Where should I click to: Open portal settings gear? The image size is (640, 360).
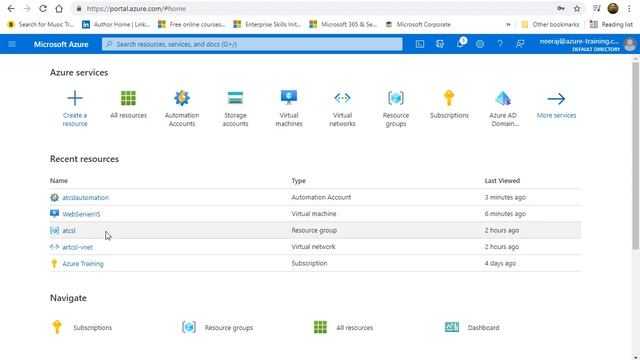480,44
